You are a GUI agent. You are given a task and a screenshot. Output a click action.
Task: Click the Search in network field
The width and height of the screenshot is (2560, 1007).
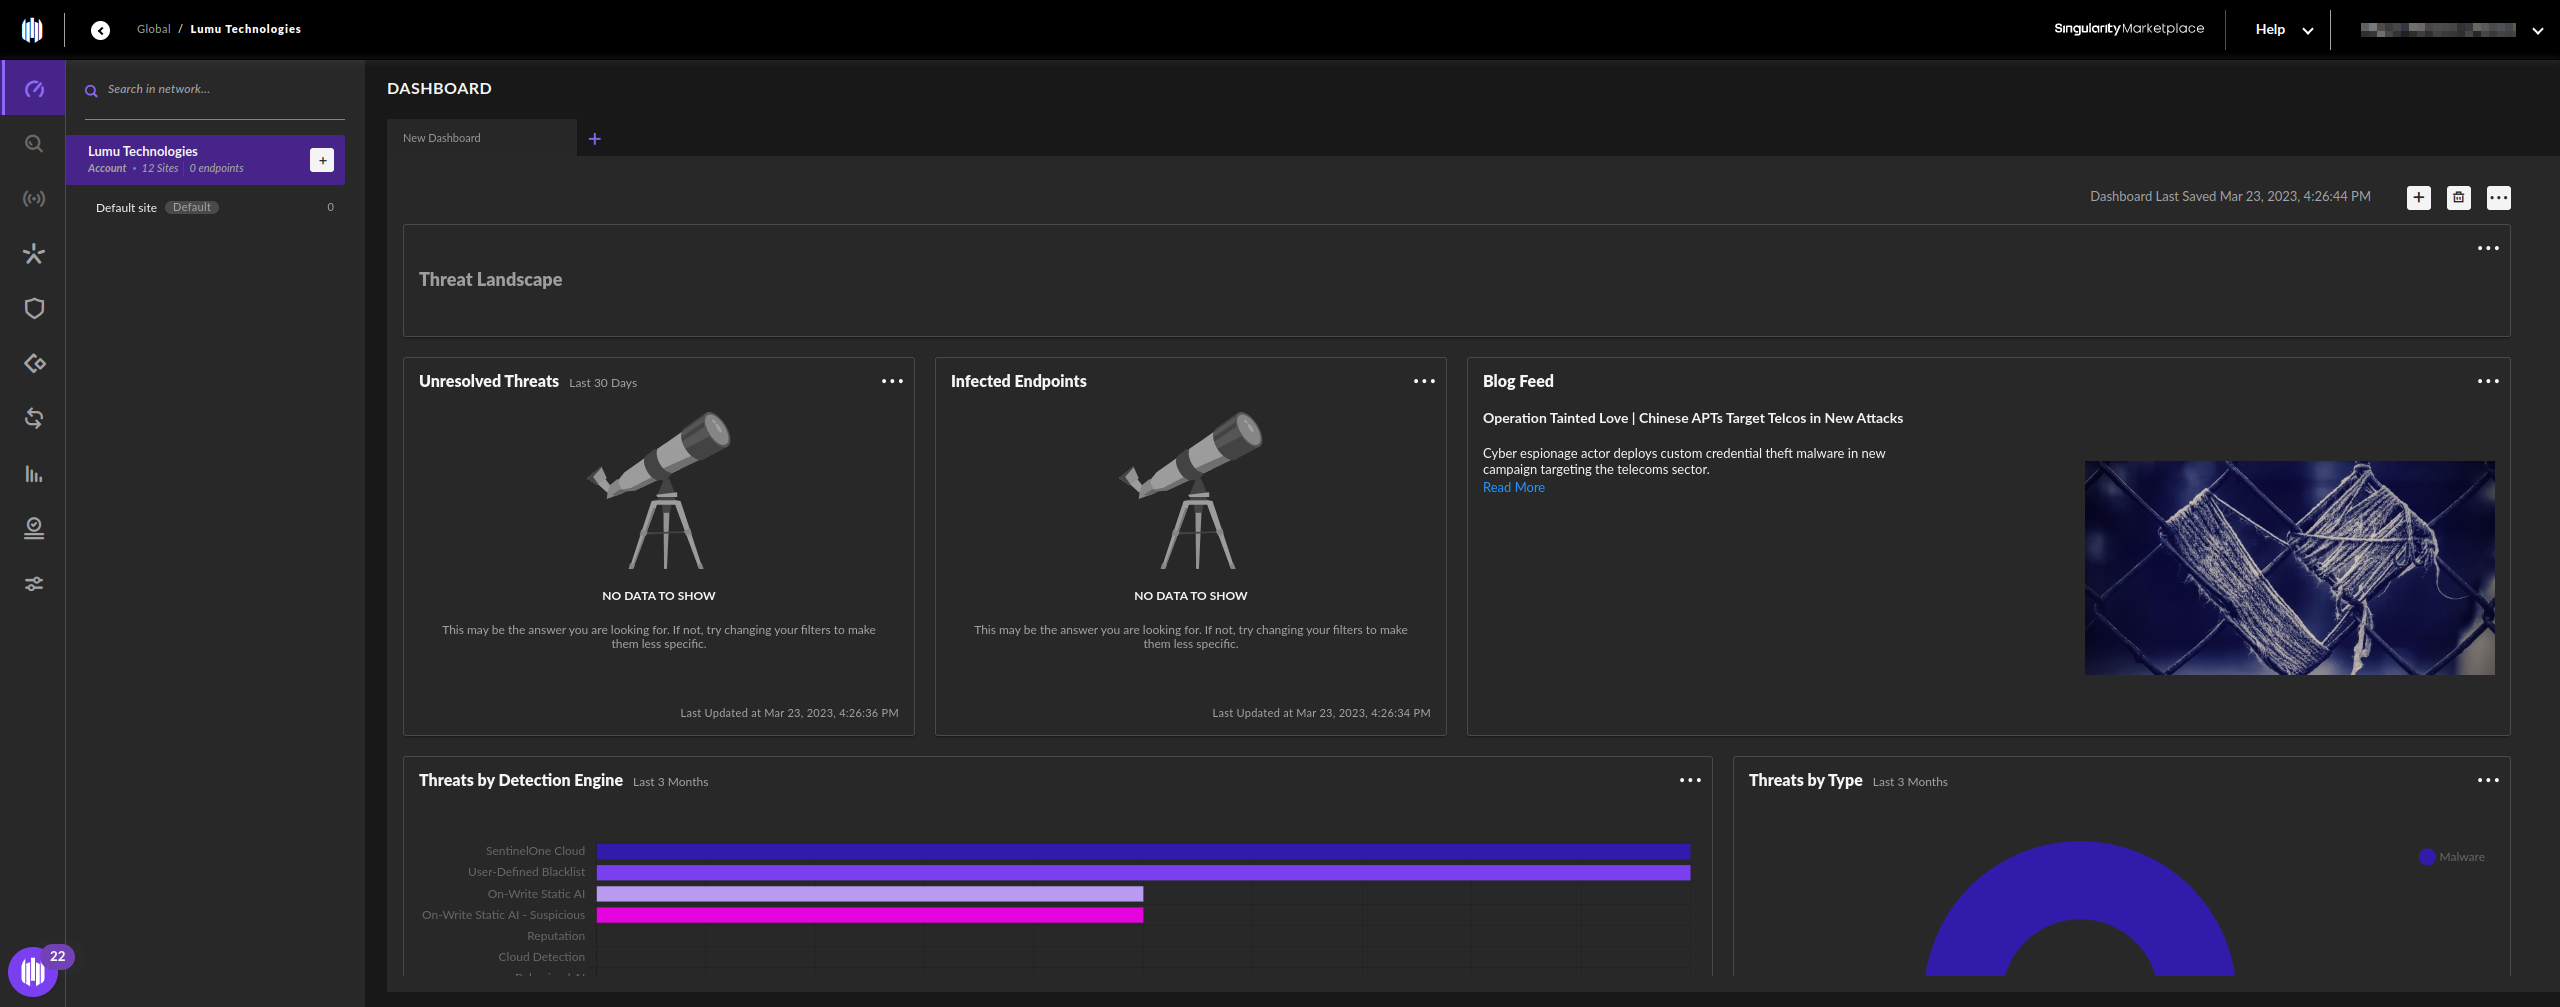(x=215, y=90)
